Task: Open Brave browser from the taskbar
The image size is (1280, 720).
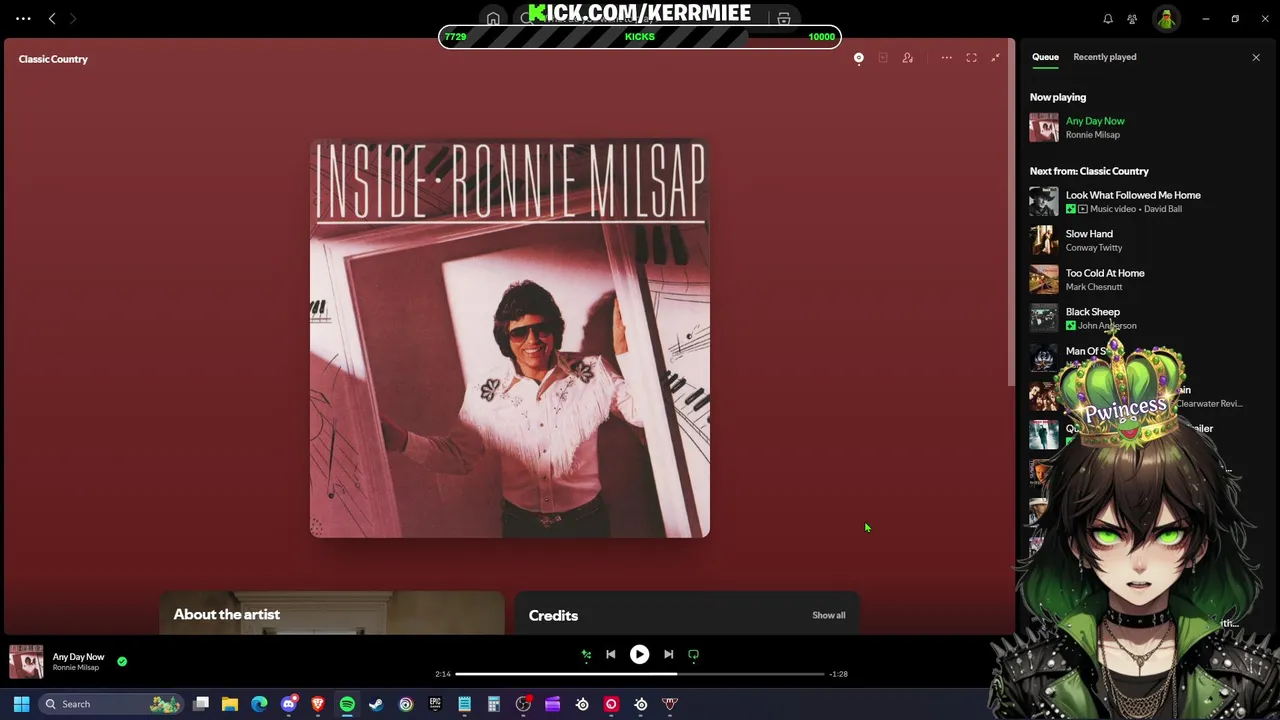Action: [x=318, y=704]
